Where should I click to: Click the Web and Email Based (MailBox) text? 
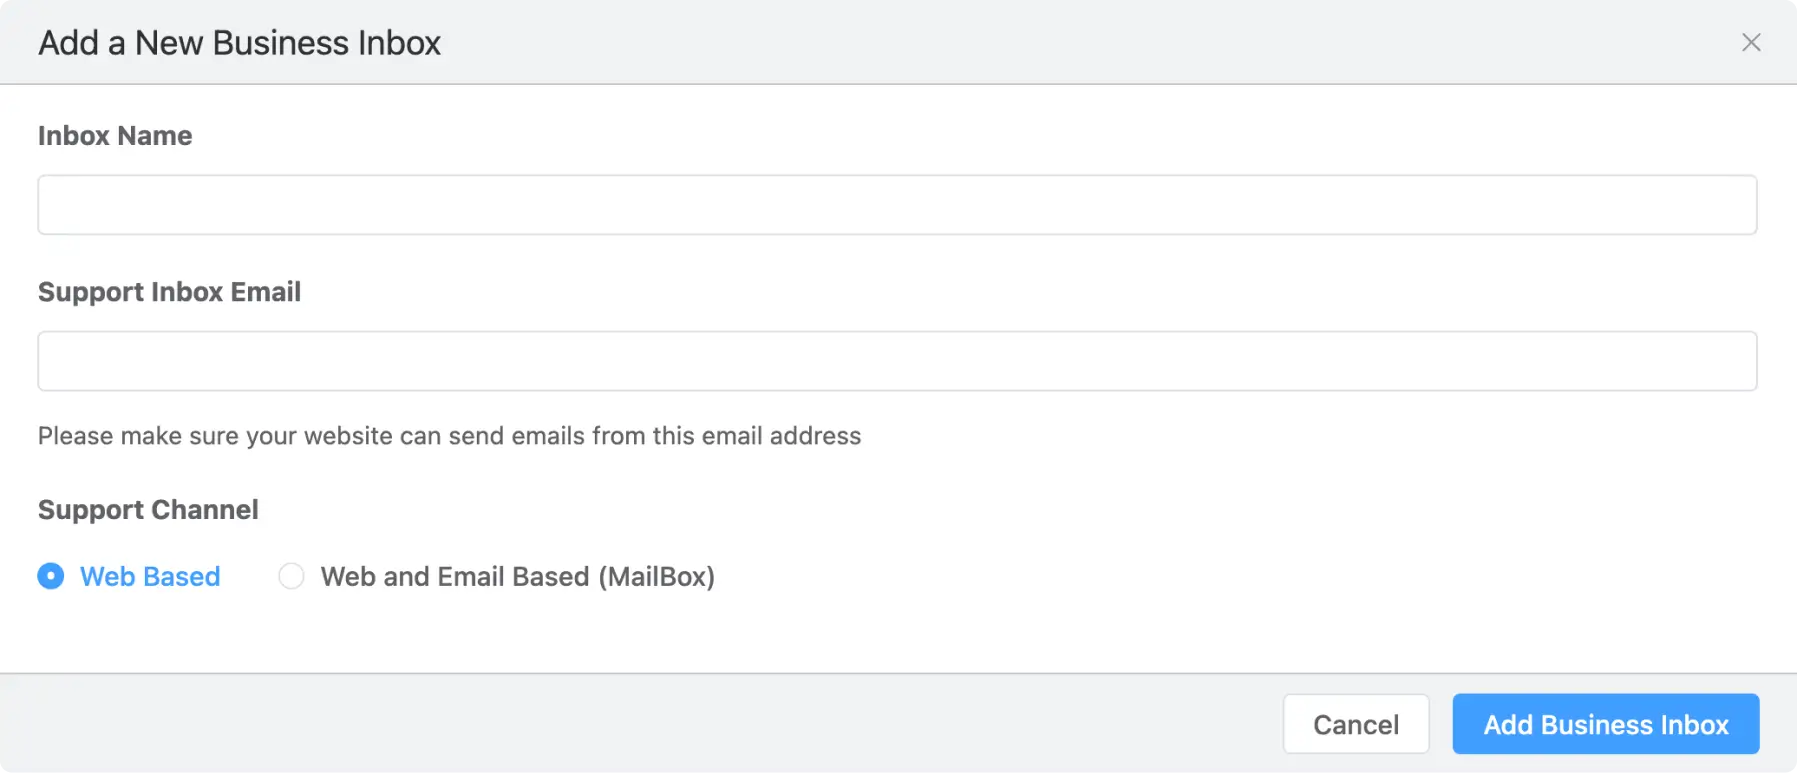(x=516, y=576)
